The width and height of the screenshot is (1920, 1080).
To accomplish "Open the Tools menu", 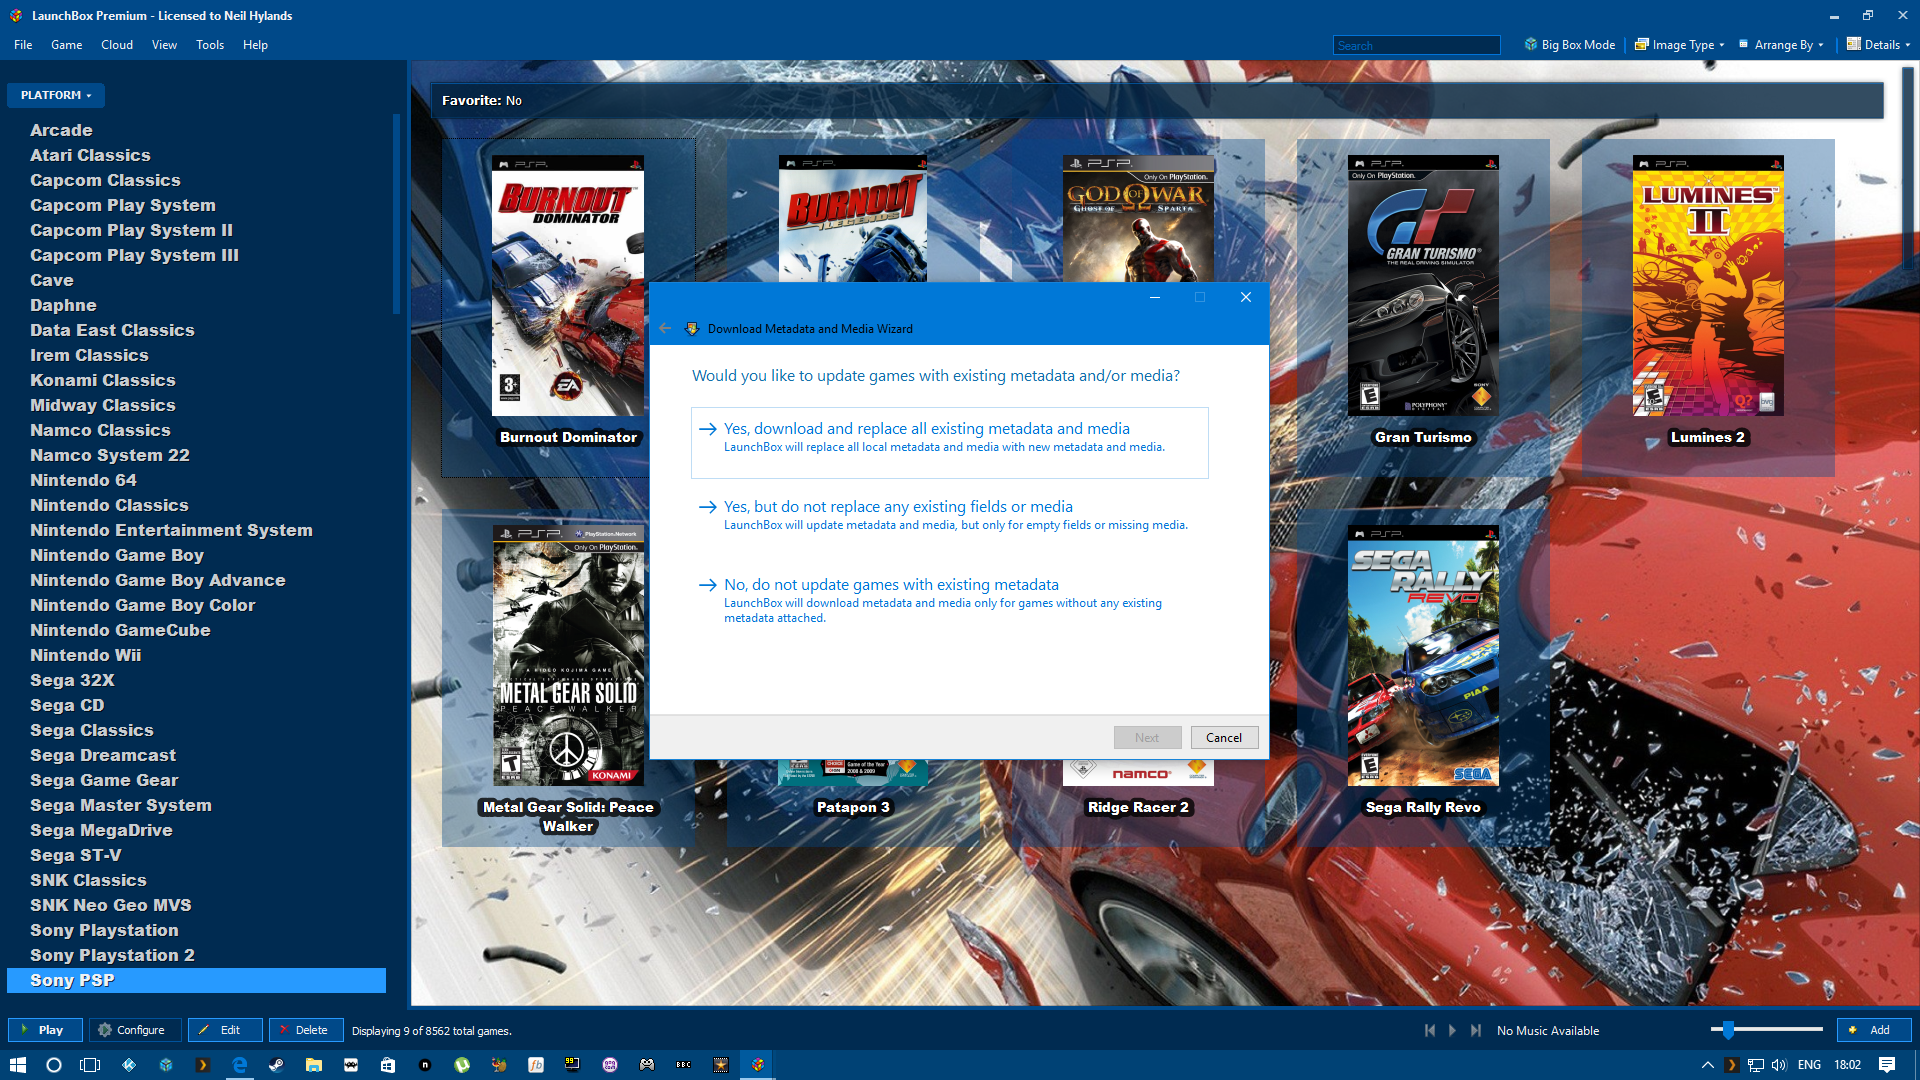I will [x=210, y=45].
